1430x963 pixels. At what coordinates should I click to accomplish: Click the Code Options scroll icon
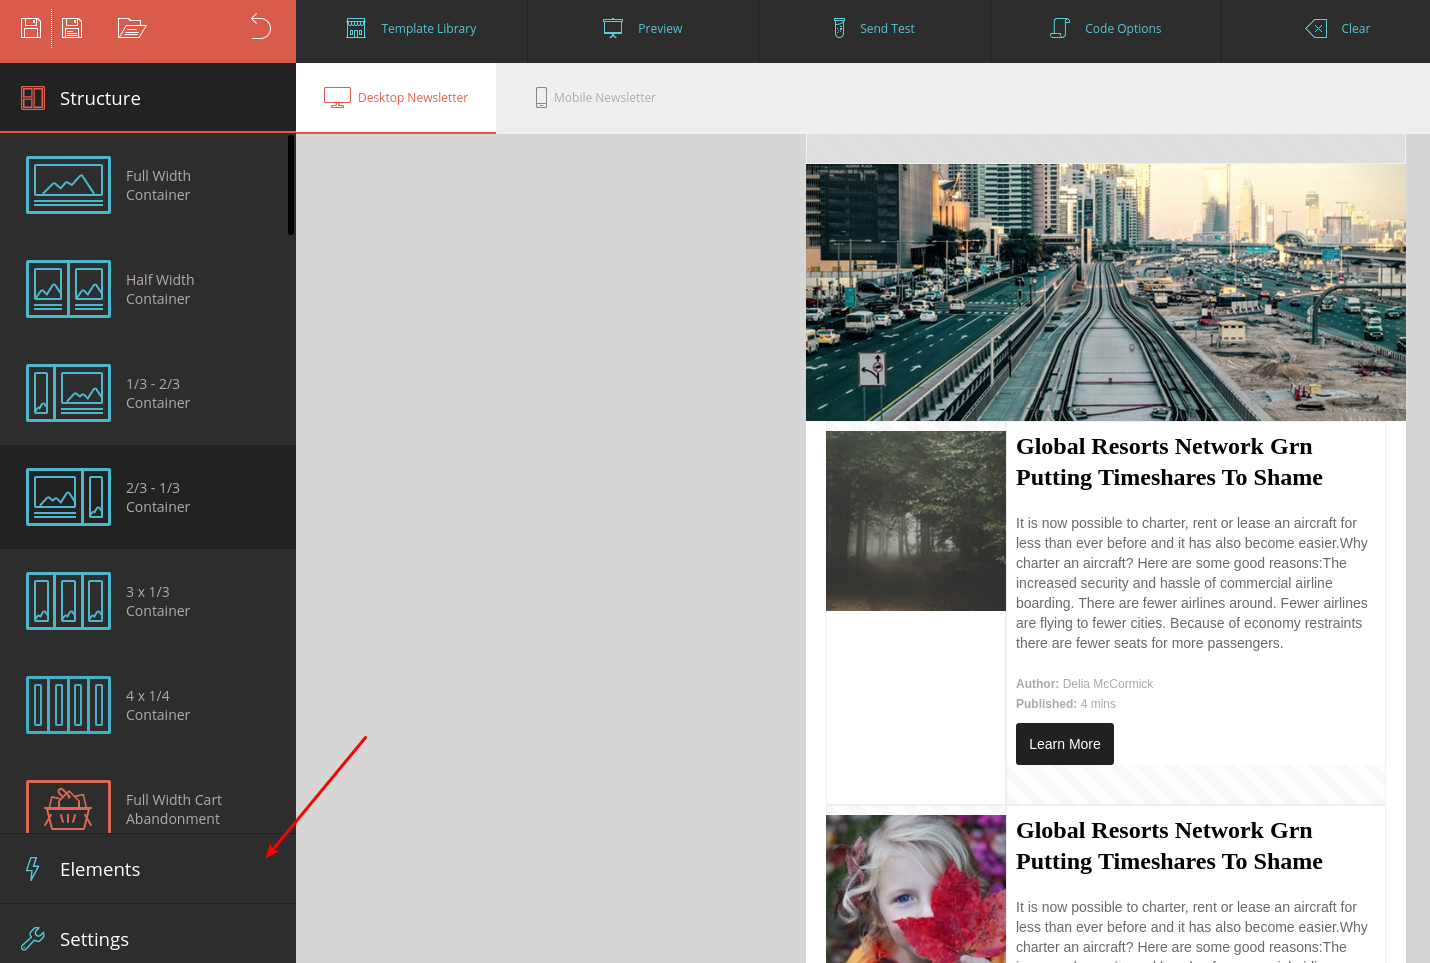tap(1060, 28)
